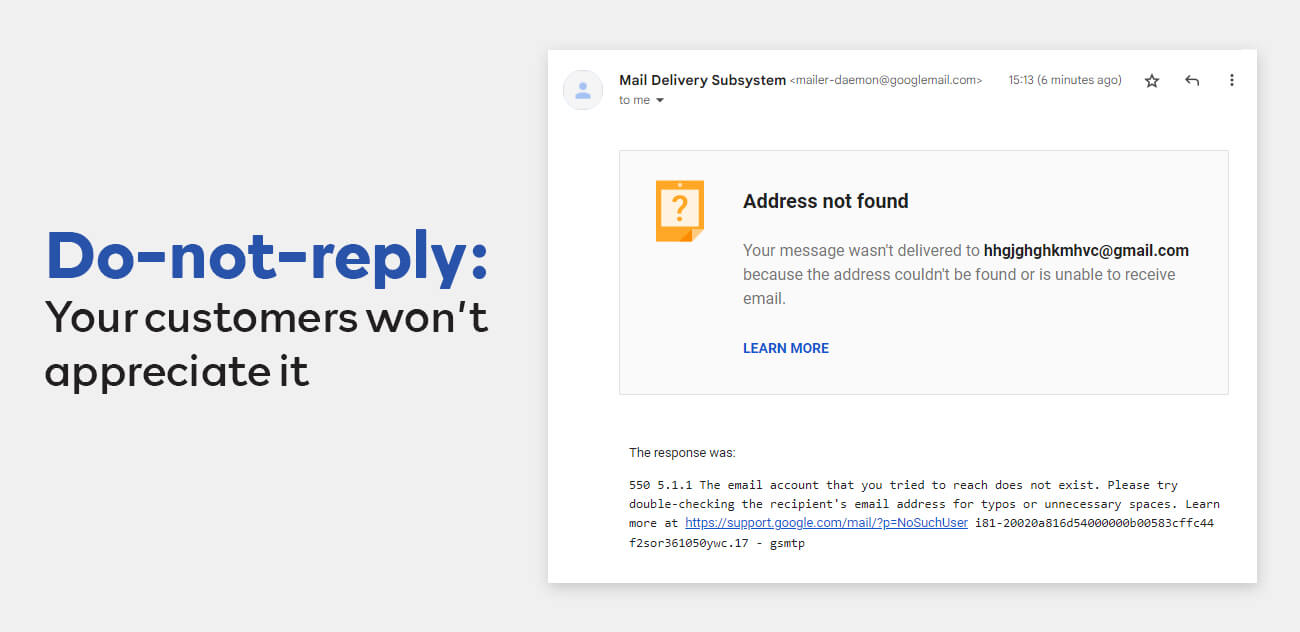Click the 'Do-not-reply:' blue headline
Screen dimensions: 1300x632
(x=267, y=255)
